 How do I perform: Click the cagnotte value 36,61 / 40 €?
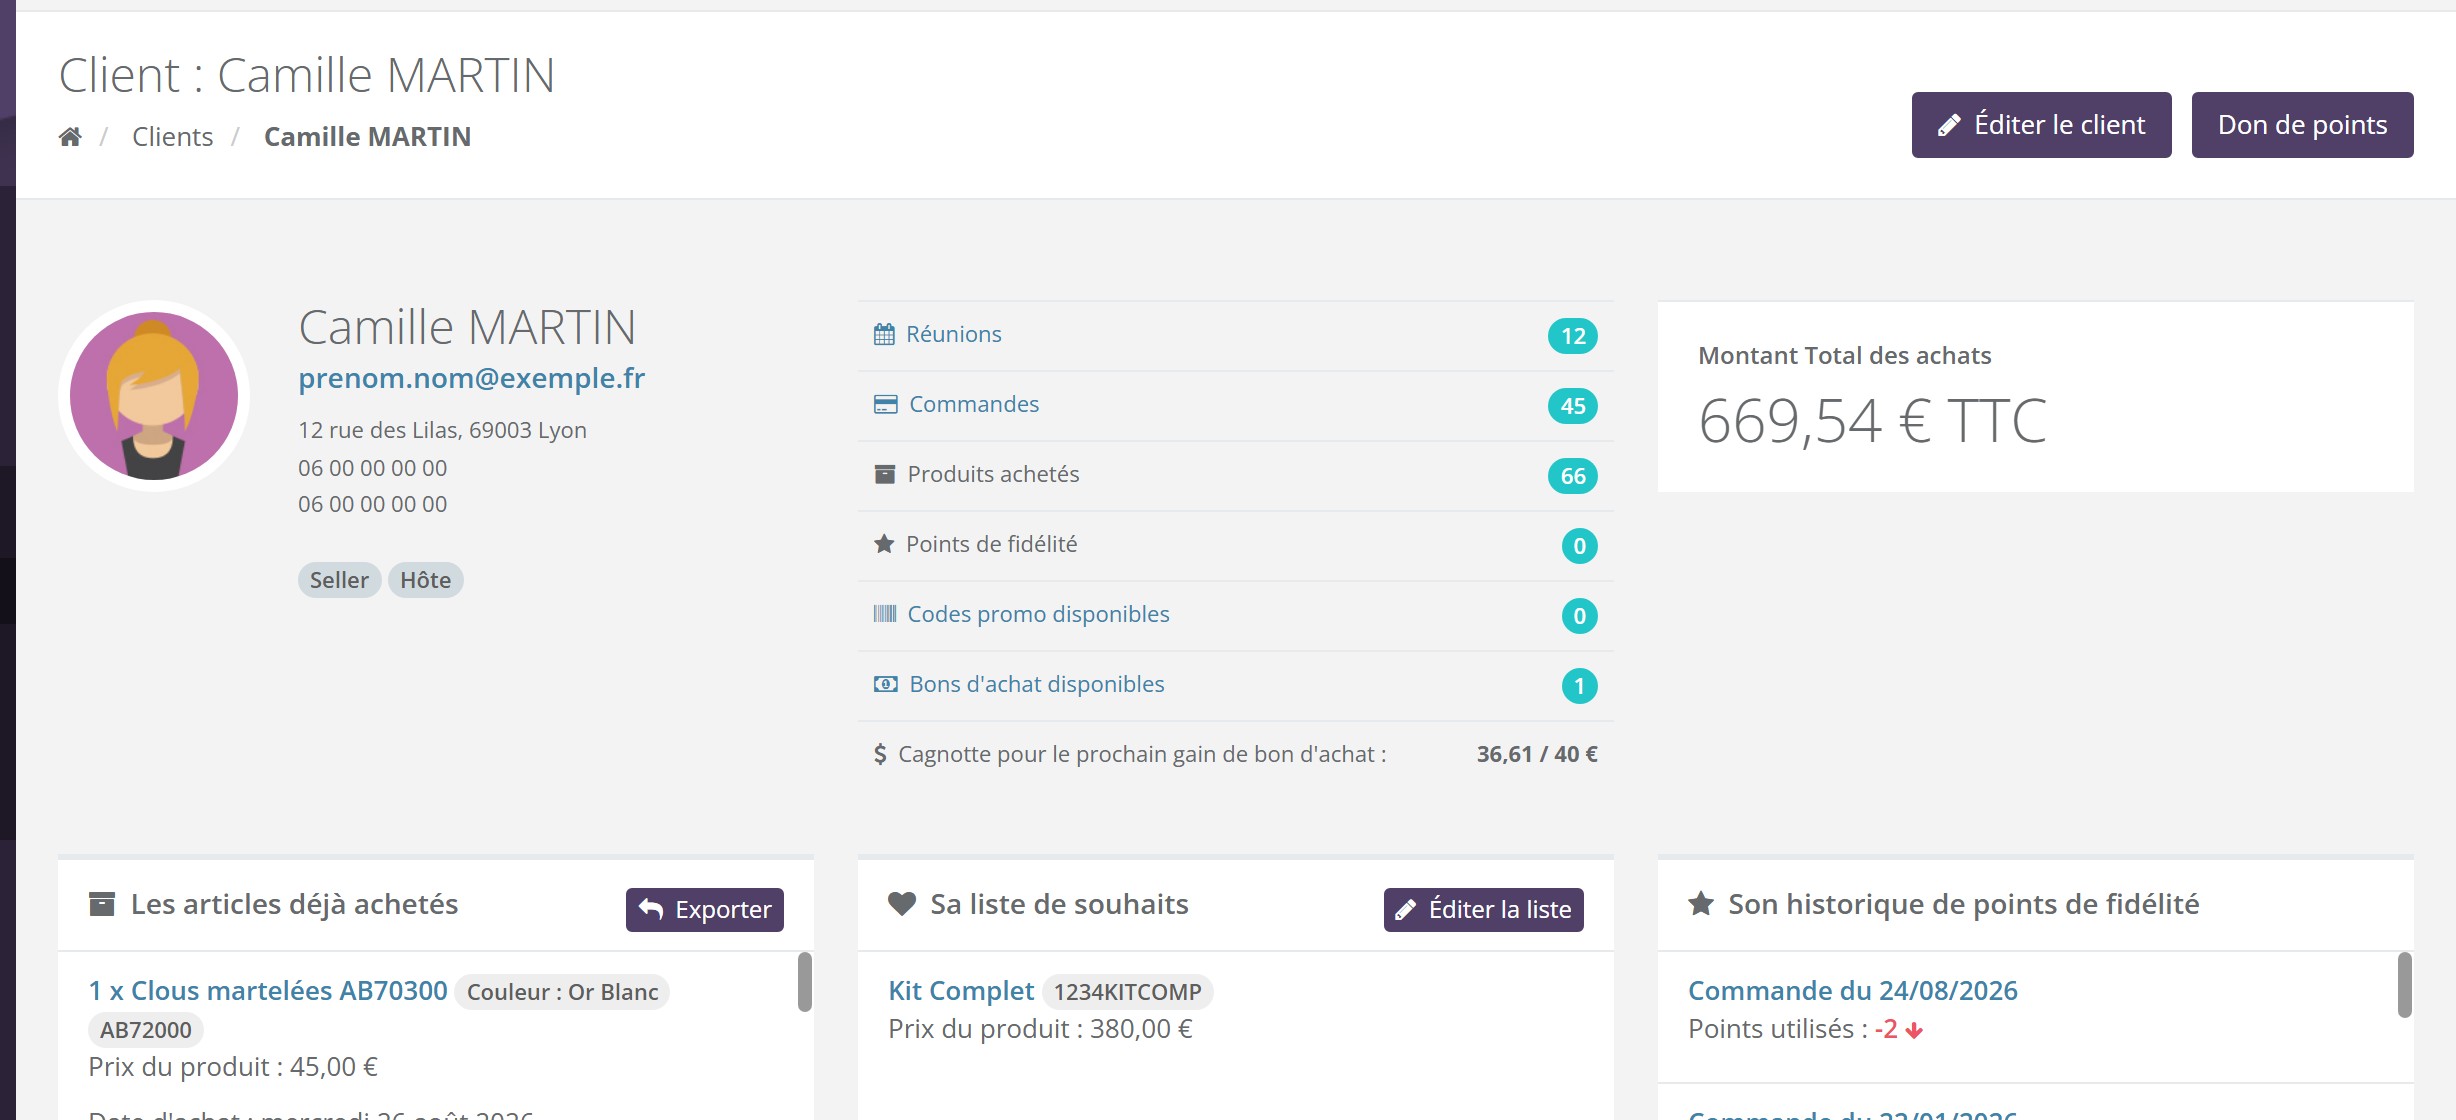click(1537, 754)
